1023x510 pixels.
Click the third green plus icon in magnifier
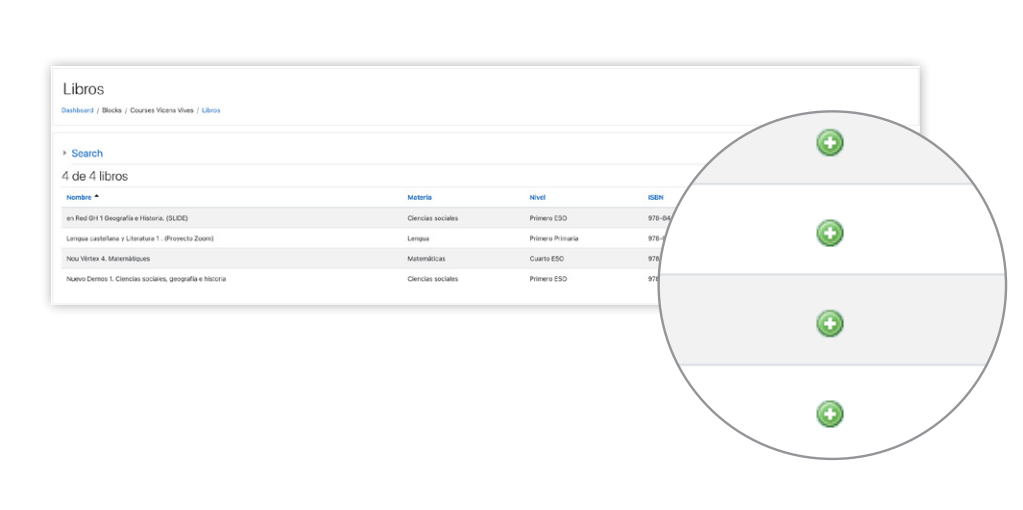[x=830, y=323]
